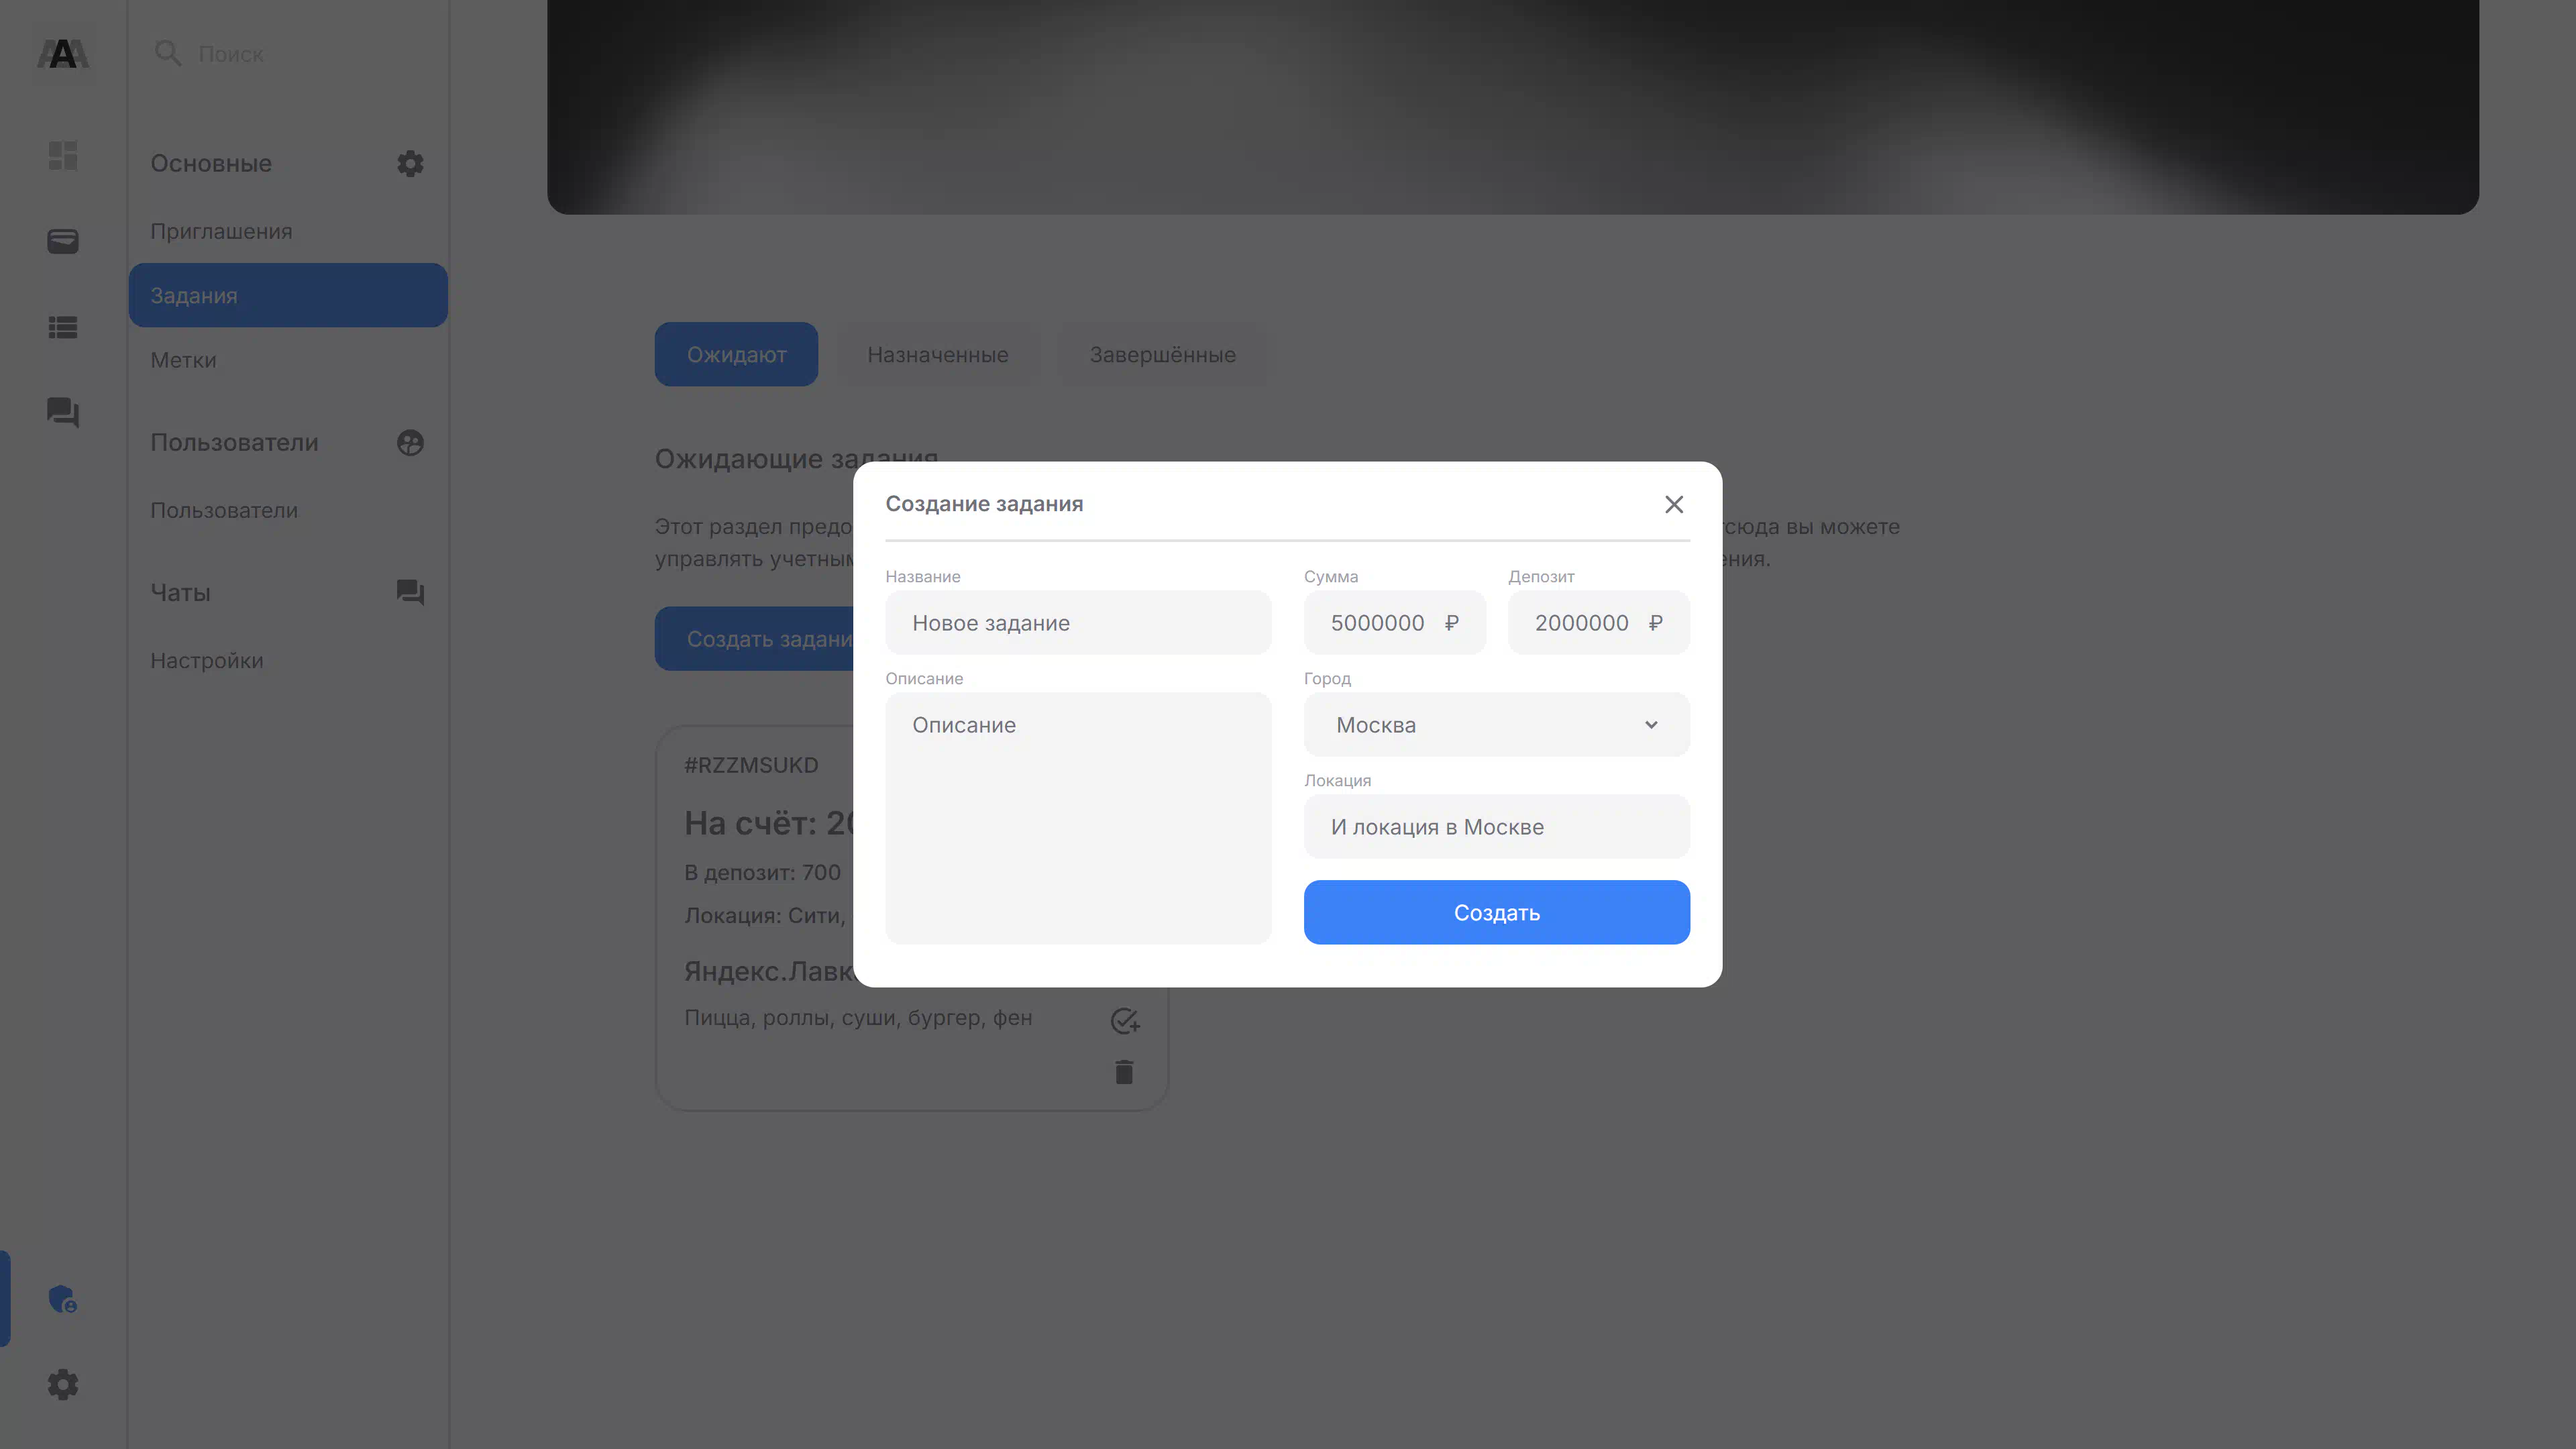Expand the Город dropdown showing Москва
The width and height of the screenshot is (2576, 1449).
click(1497, 725)
